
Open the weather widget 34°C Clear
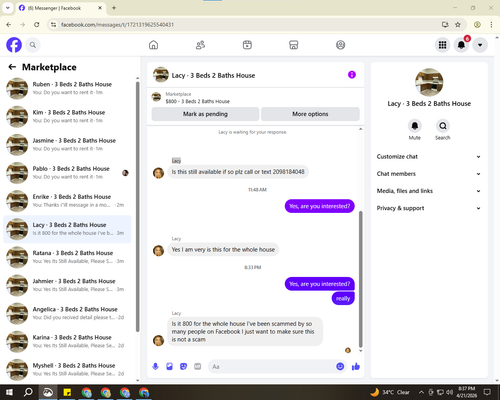390,392
